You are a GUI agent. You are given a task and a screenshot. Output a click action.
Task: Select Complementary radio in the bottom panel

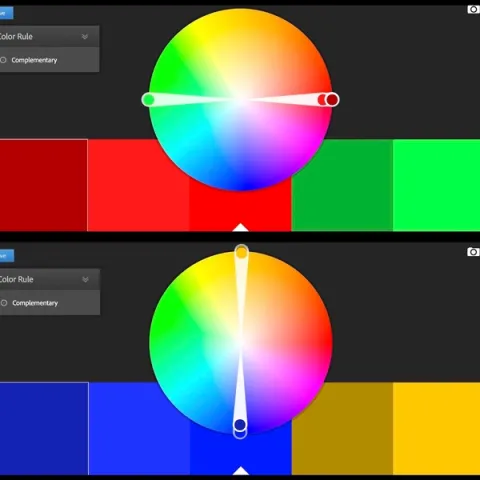point(4,303)
